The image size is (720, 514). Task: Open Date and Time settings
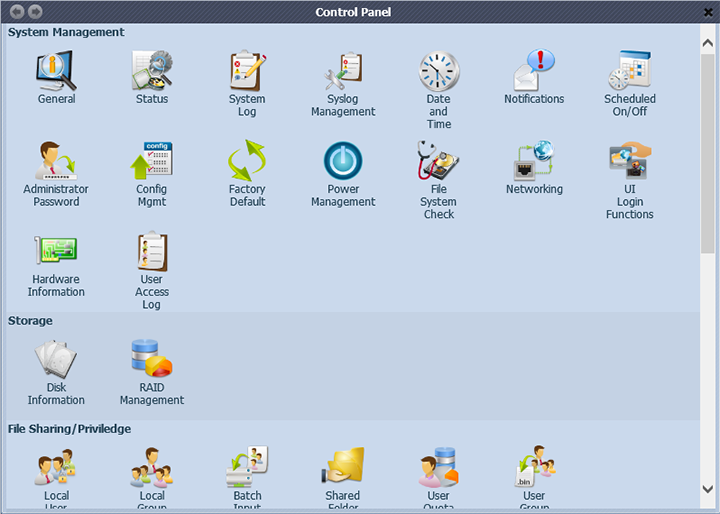(x=438, y=71)
